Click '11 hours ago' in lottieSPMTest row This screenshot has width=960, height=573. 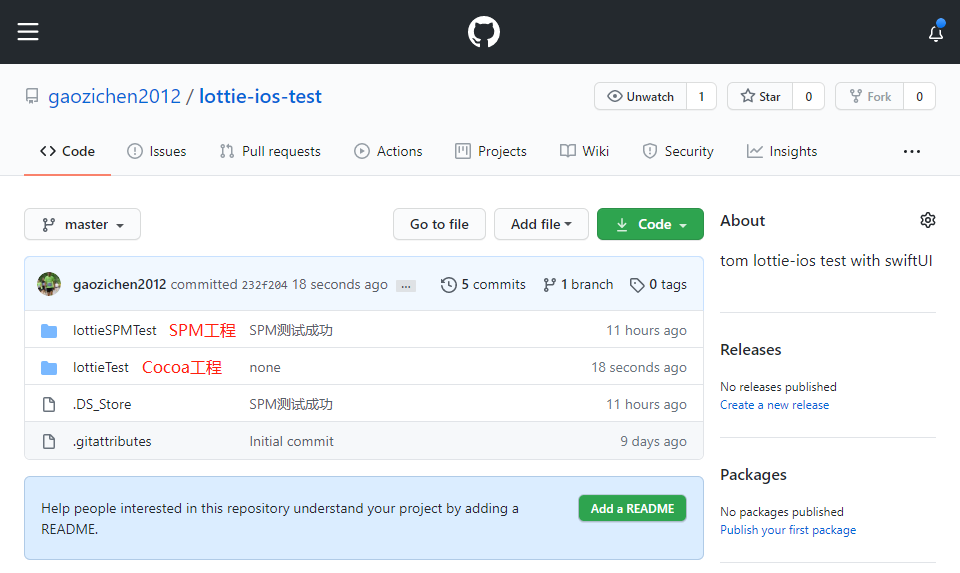point(646,331)
